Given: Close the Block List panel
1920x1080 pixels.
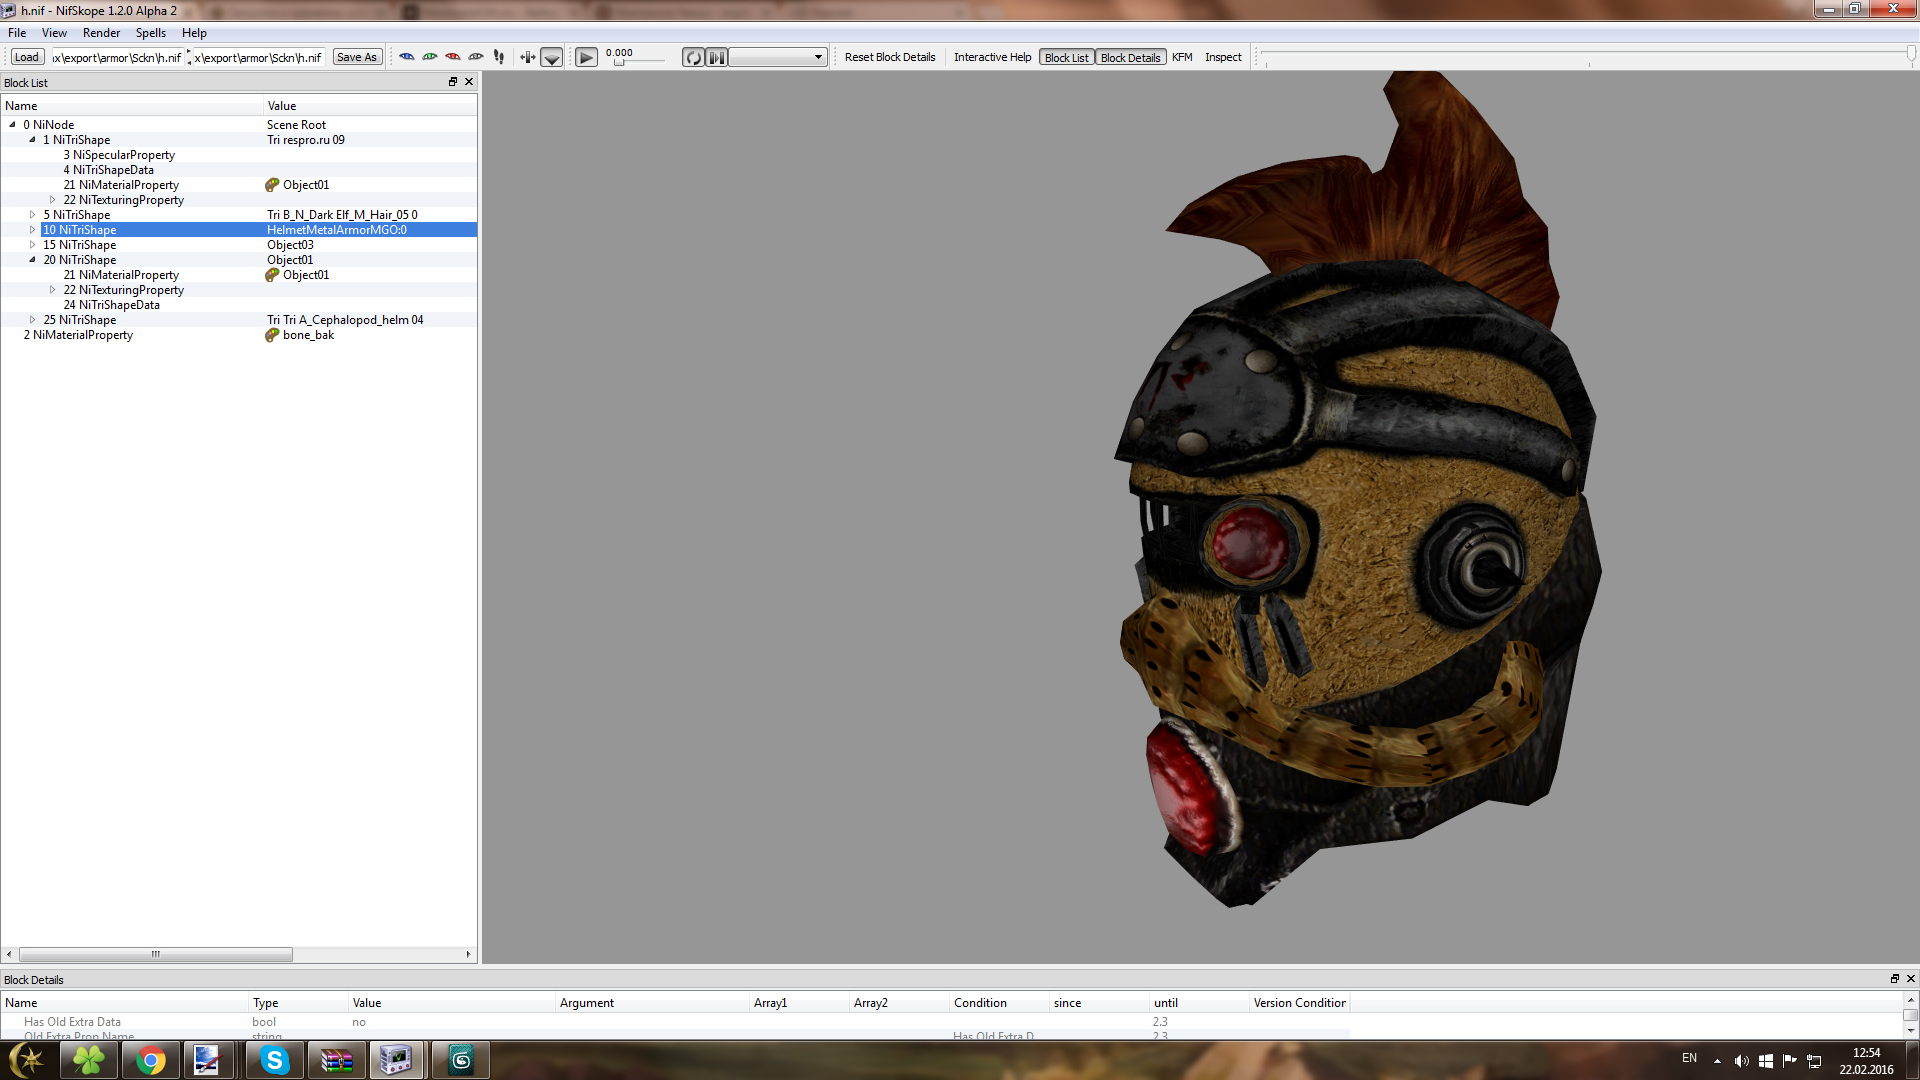Looking at the screenshot, I should pyautogui.click(x=469, y=82).
